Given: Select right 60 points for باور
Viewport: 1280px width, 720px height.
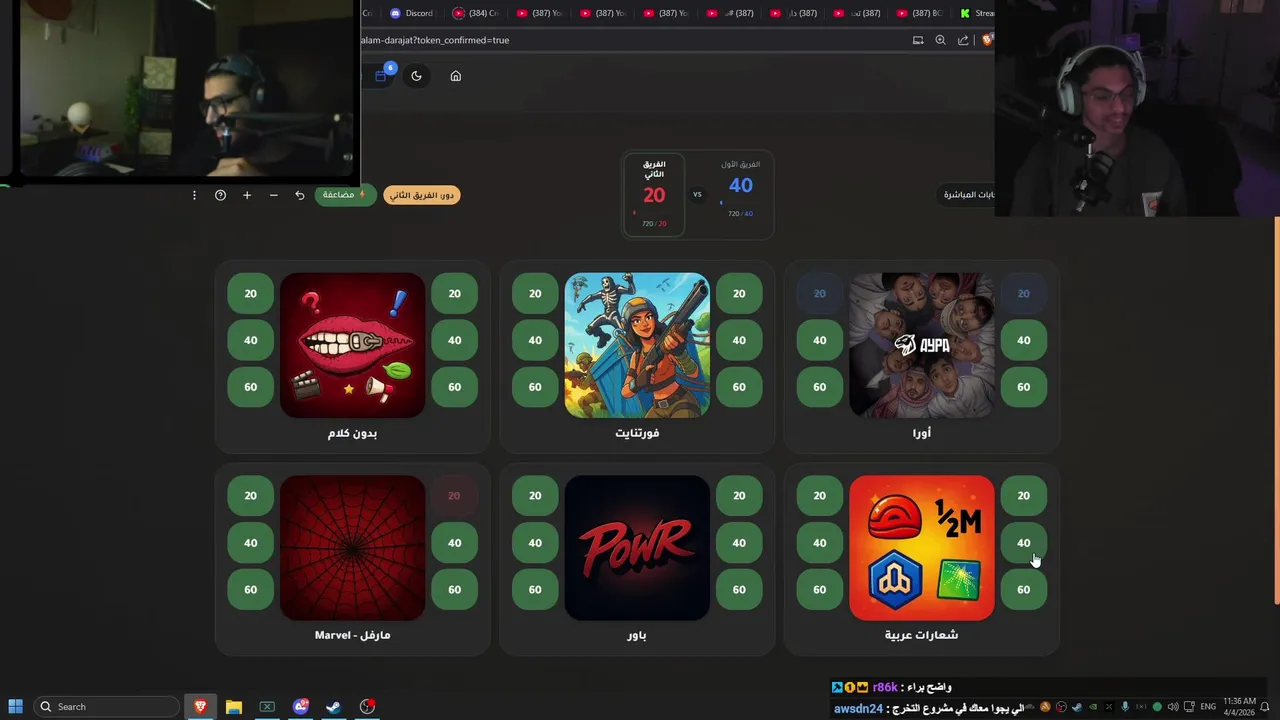Looking at the screenshot, I should coord(739,589).
